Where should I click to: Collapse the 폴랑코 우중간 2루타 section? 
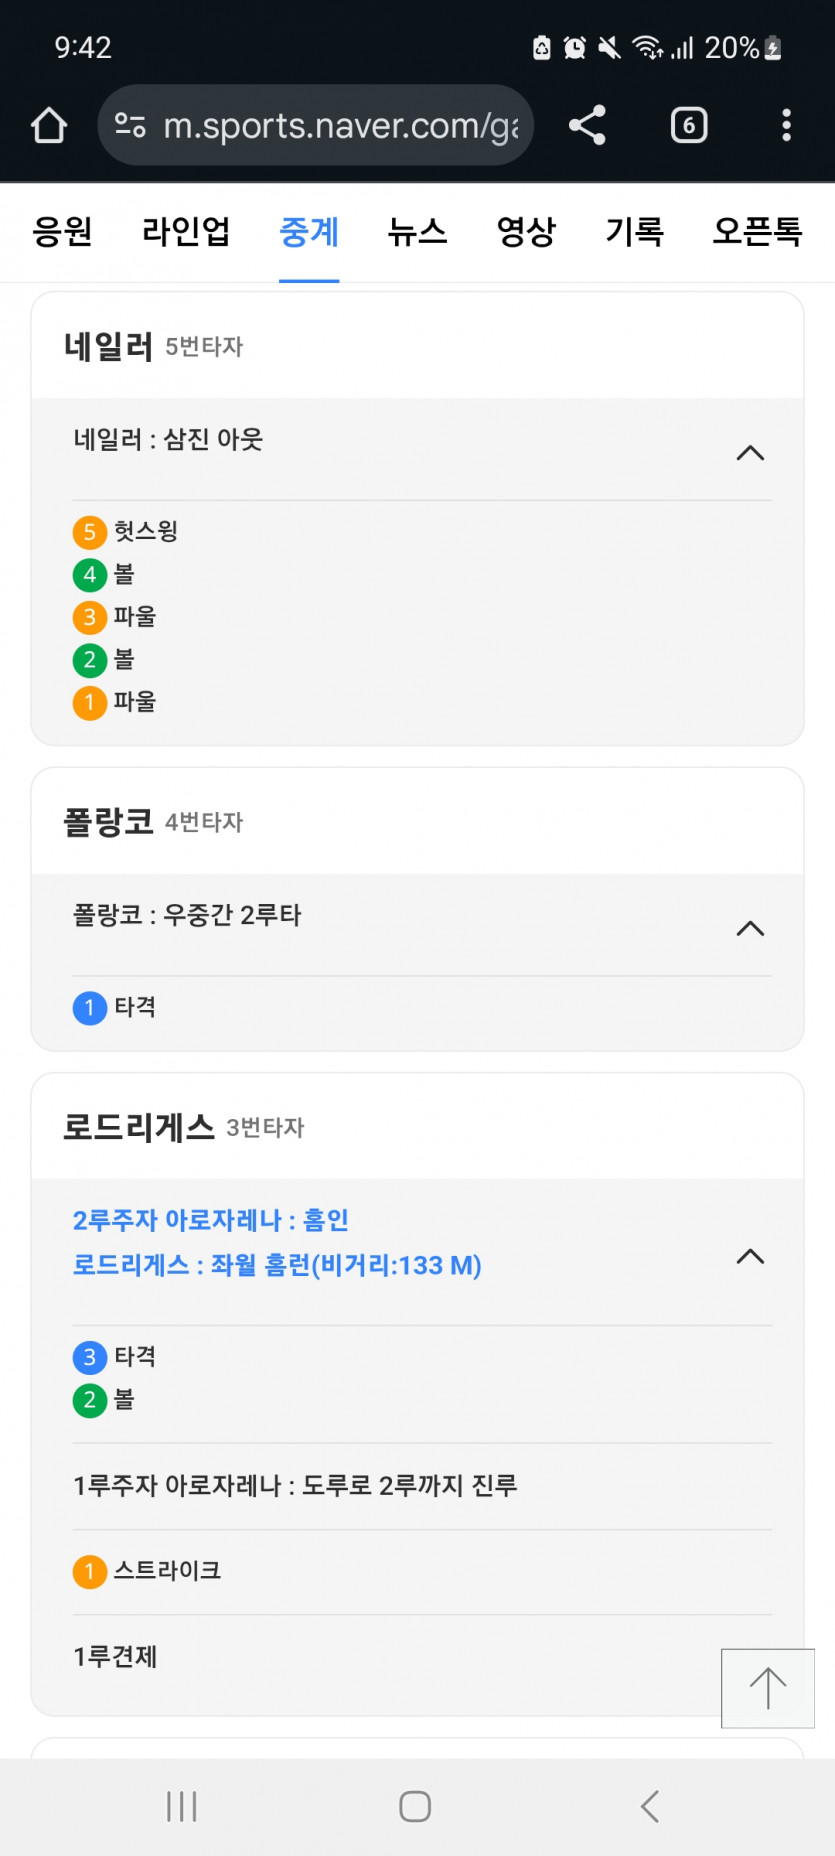[750, 929]
